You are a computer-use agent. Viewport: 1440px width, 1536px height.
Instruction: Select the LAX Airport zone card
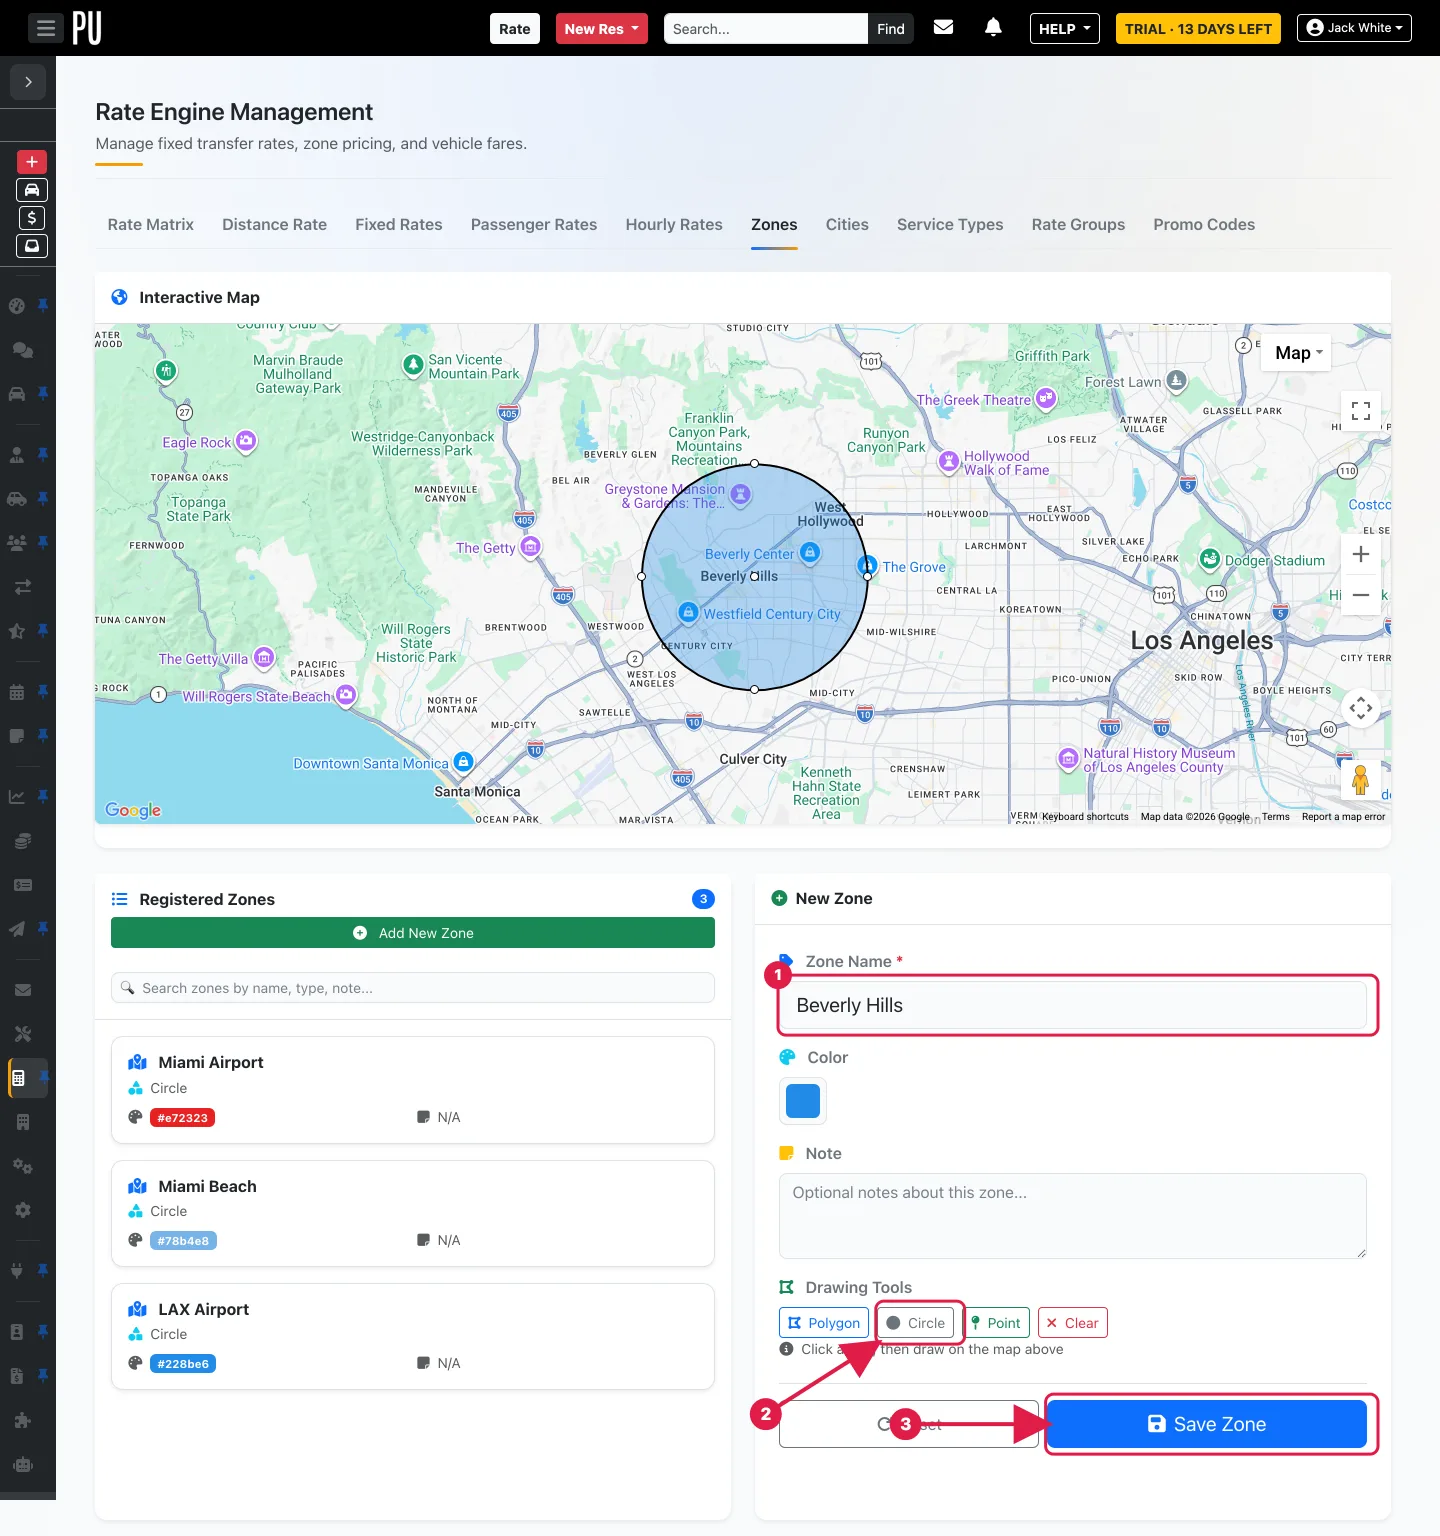click(413, 1336)
